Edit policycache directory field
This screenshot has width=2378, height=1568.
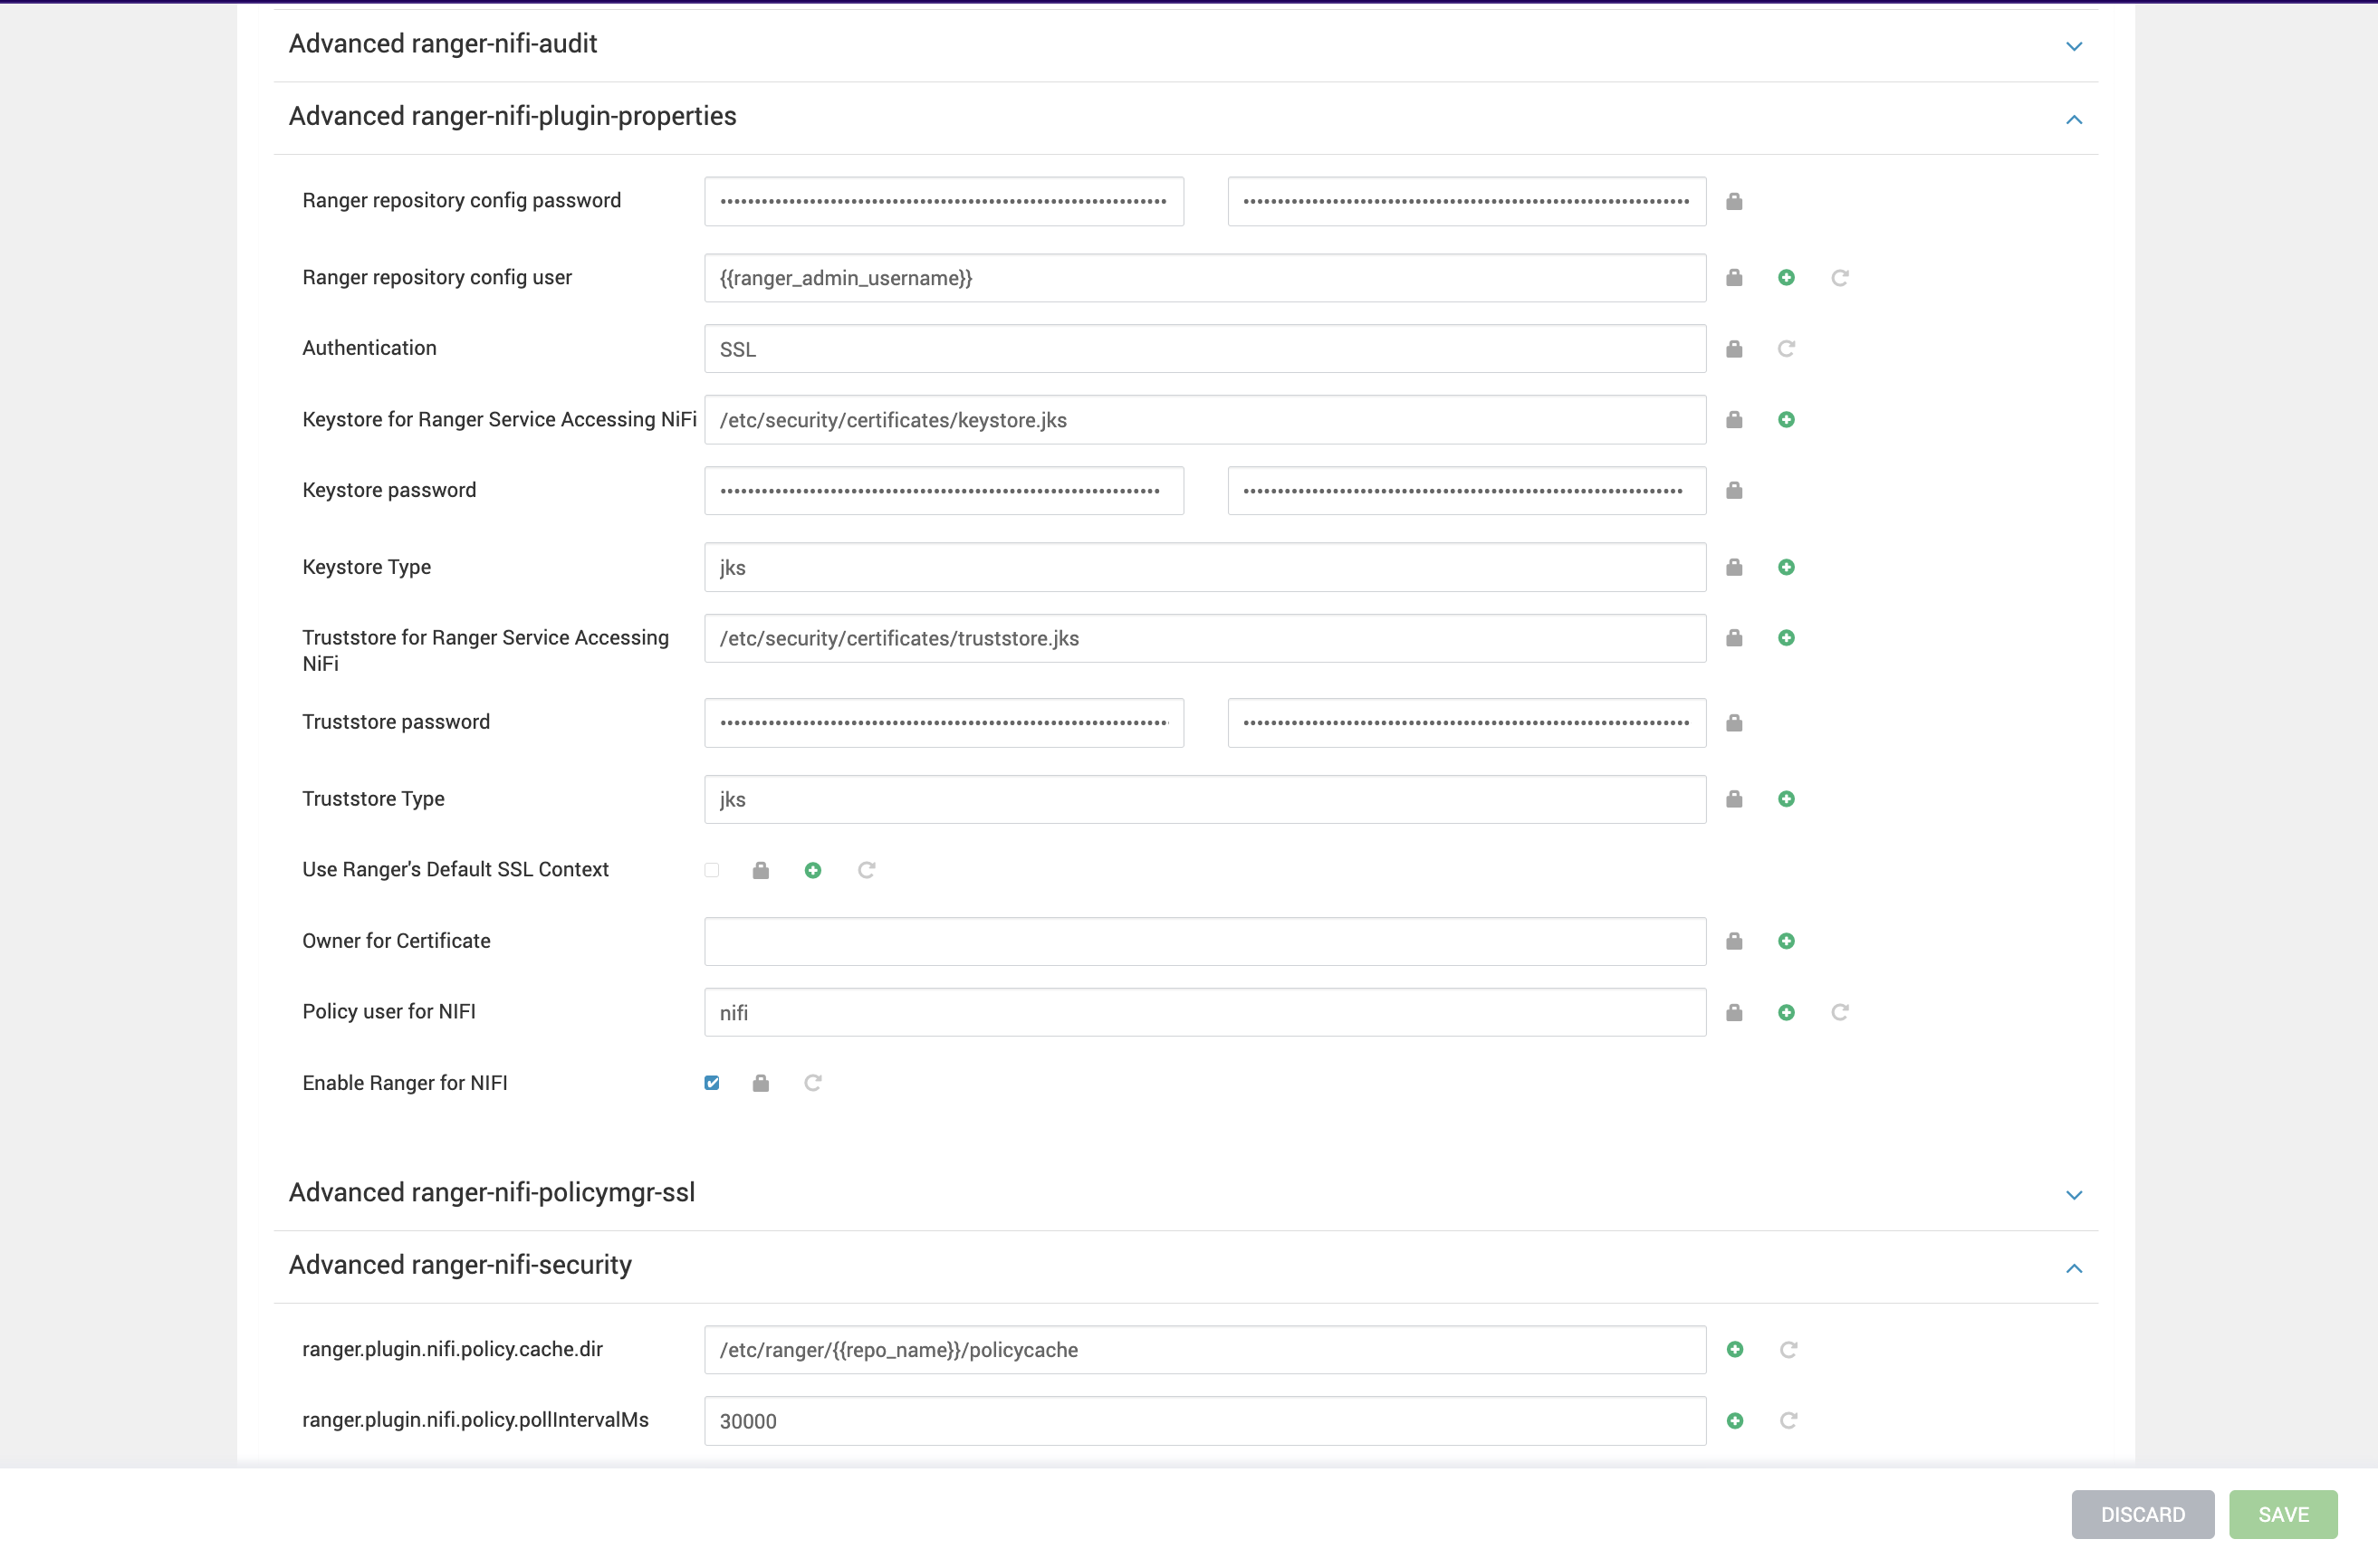pos(1204,1350)
